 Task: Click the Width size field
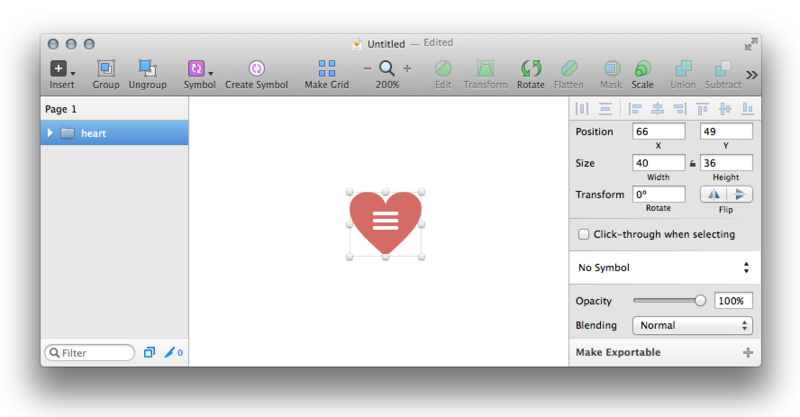pos(659,163)
